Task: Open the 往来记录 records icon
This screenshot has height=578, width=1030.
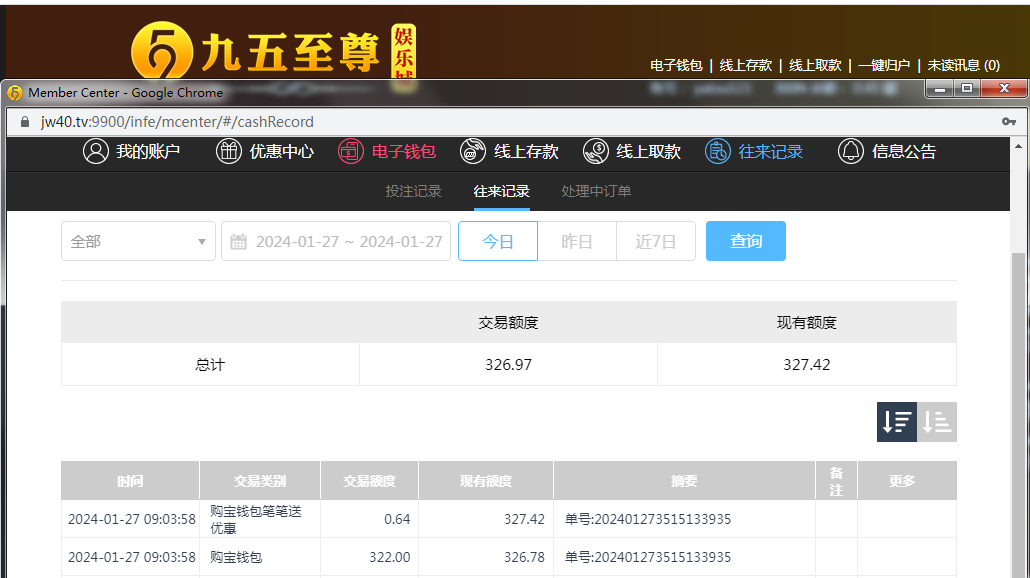Action: [x=718, y=152]
